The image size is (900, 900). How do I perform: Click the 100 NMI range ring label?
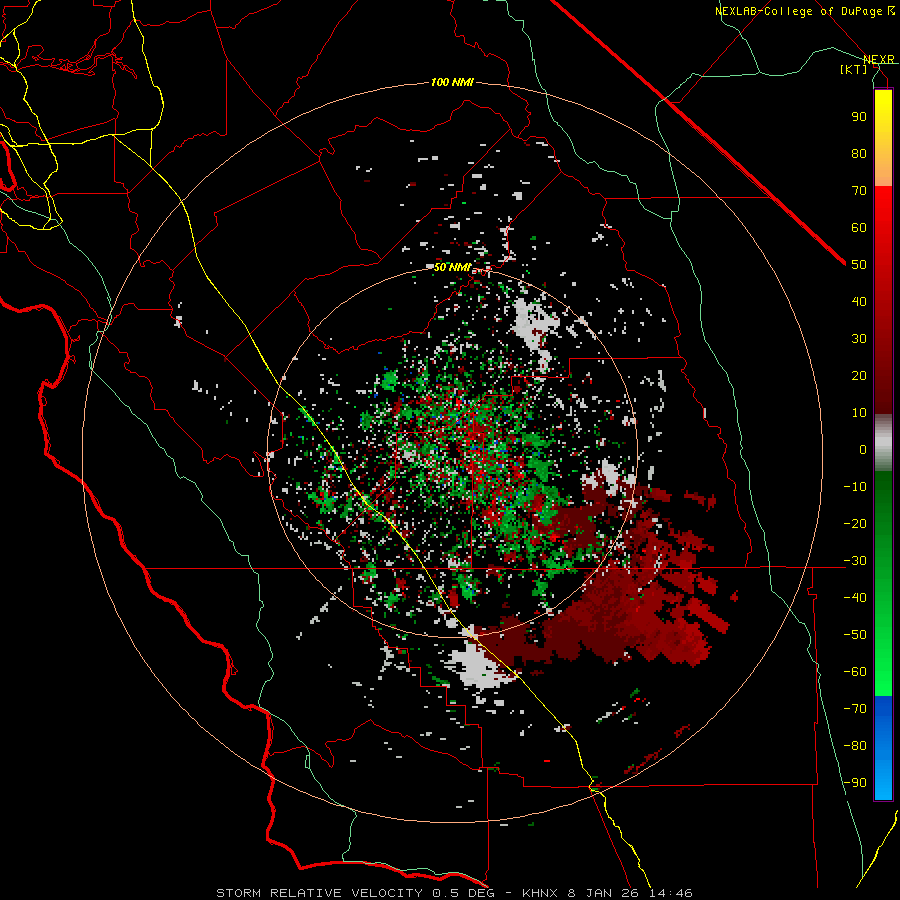click(x=452, y=83)
